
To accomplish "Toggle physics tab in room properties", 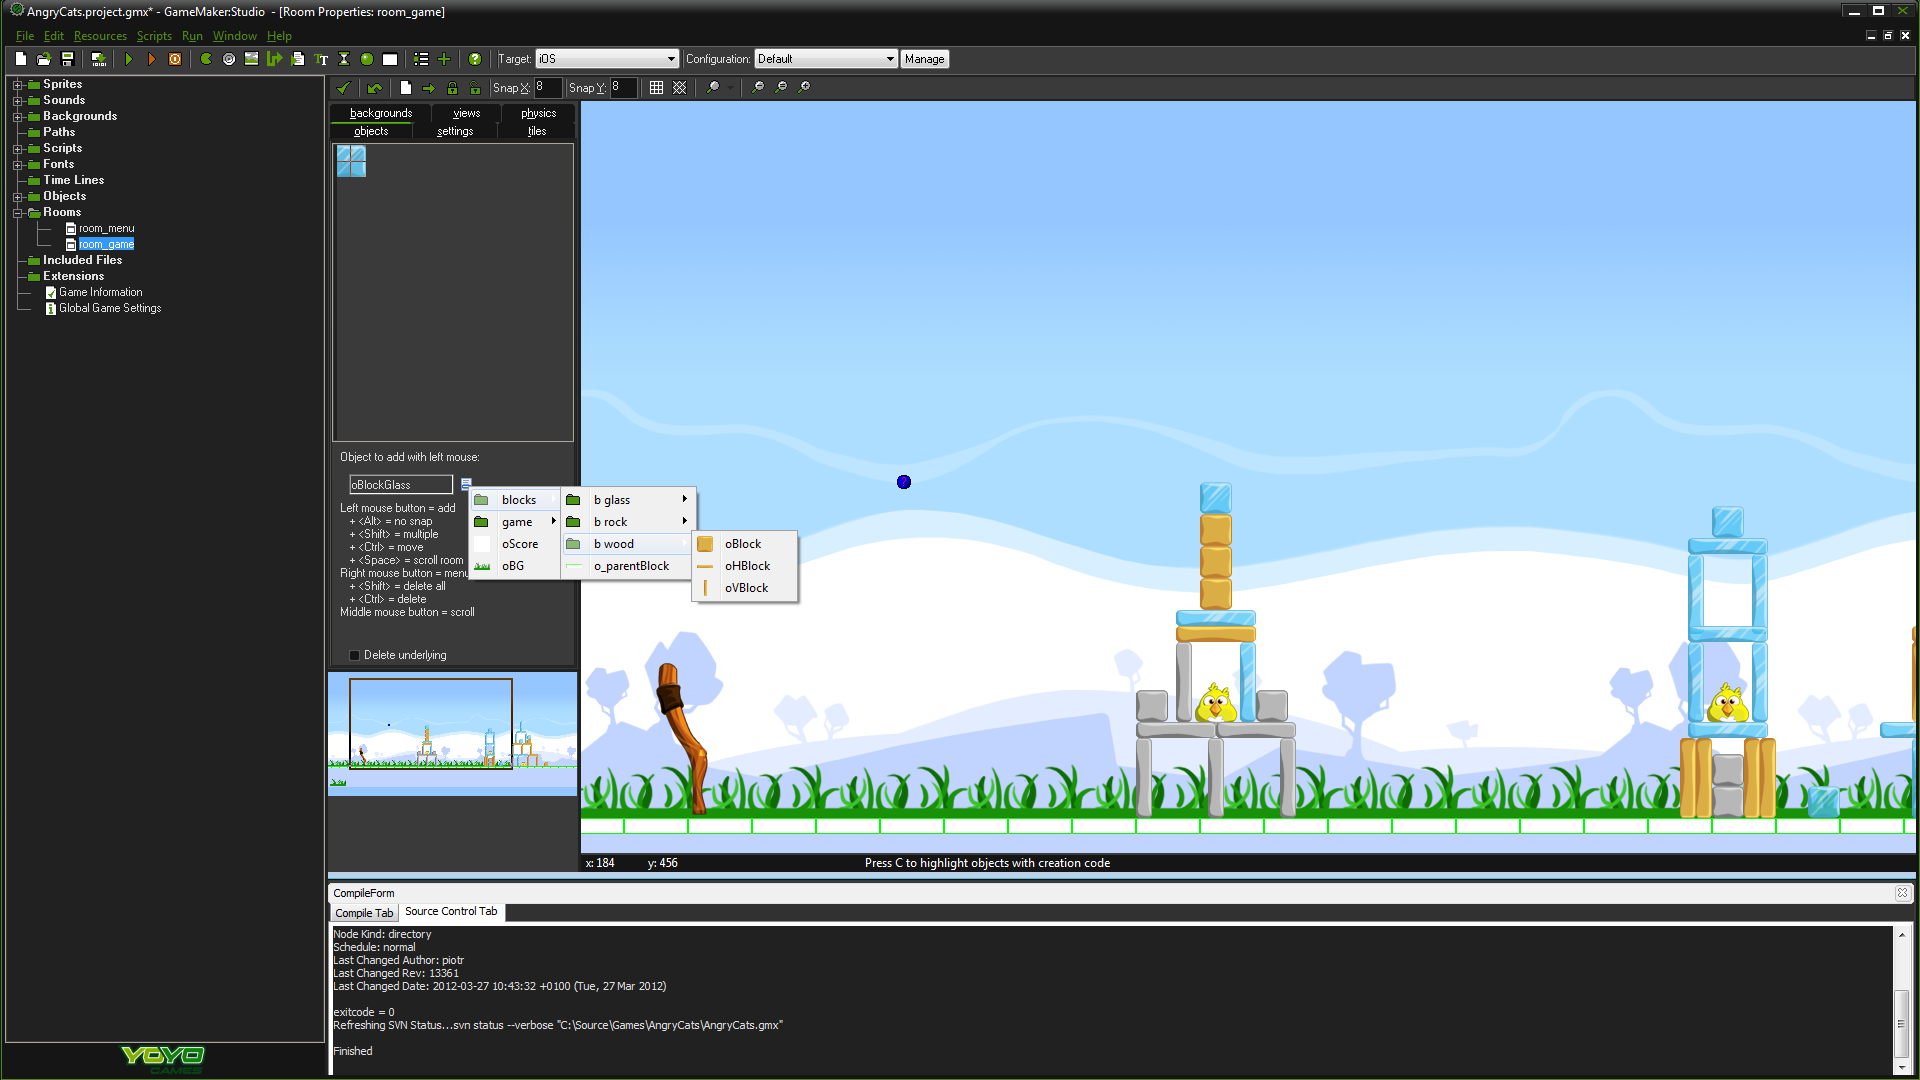I will pyautogui.click(x=537, y=112).
